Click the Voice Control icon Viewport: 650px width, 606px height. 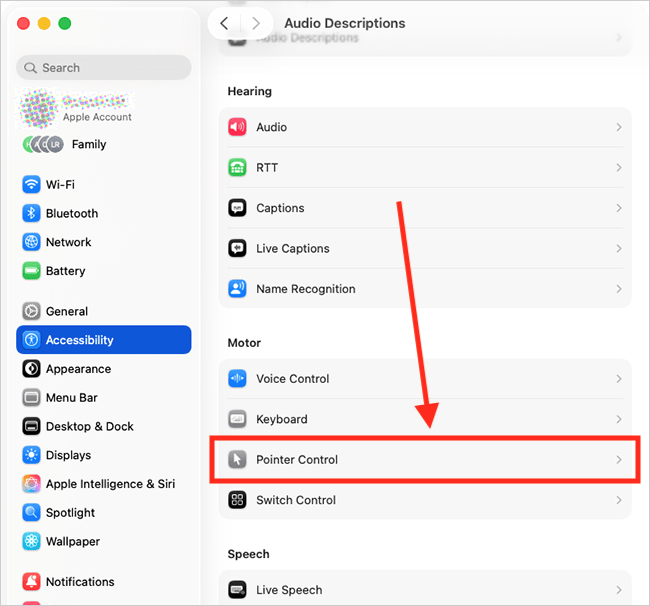(x=237, y=379)
